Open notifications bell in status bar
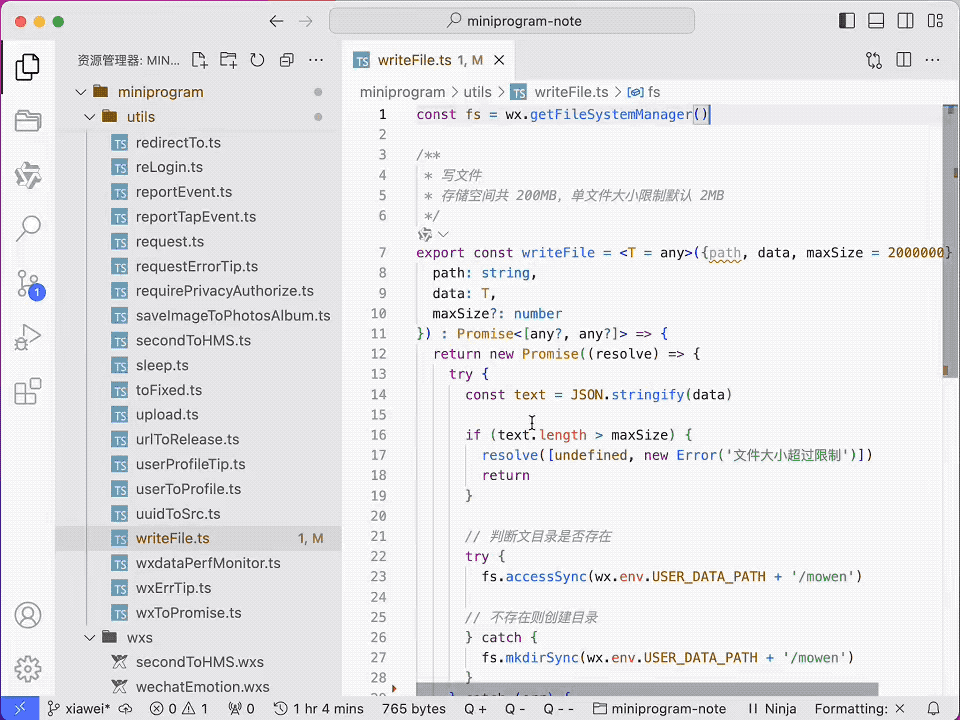The height and width of the screenshot is (720, 960). point(933,708)
